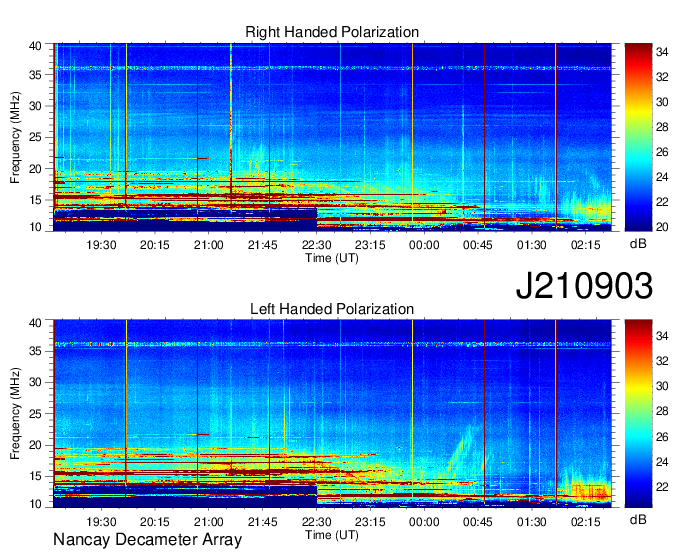Click Frequency (MHz) label of Right Handed plot

(15, 137)
